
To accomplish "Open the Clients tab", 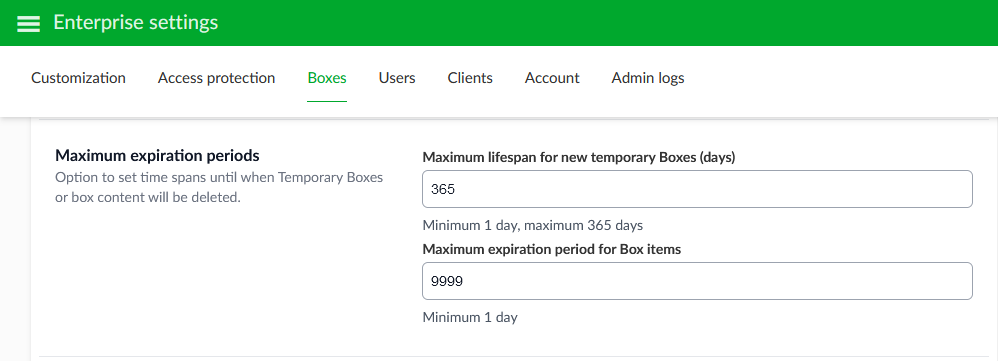I will point(470,78).
